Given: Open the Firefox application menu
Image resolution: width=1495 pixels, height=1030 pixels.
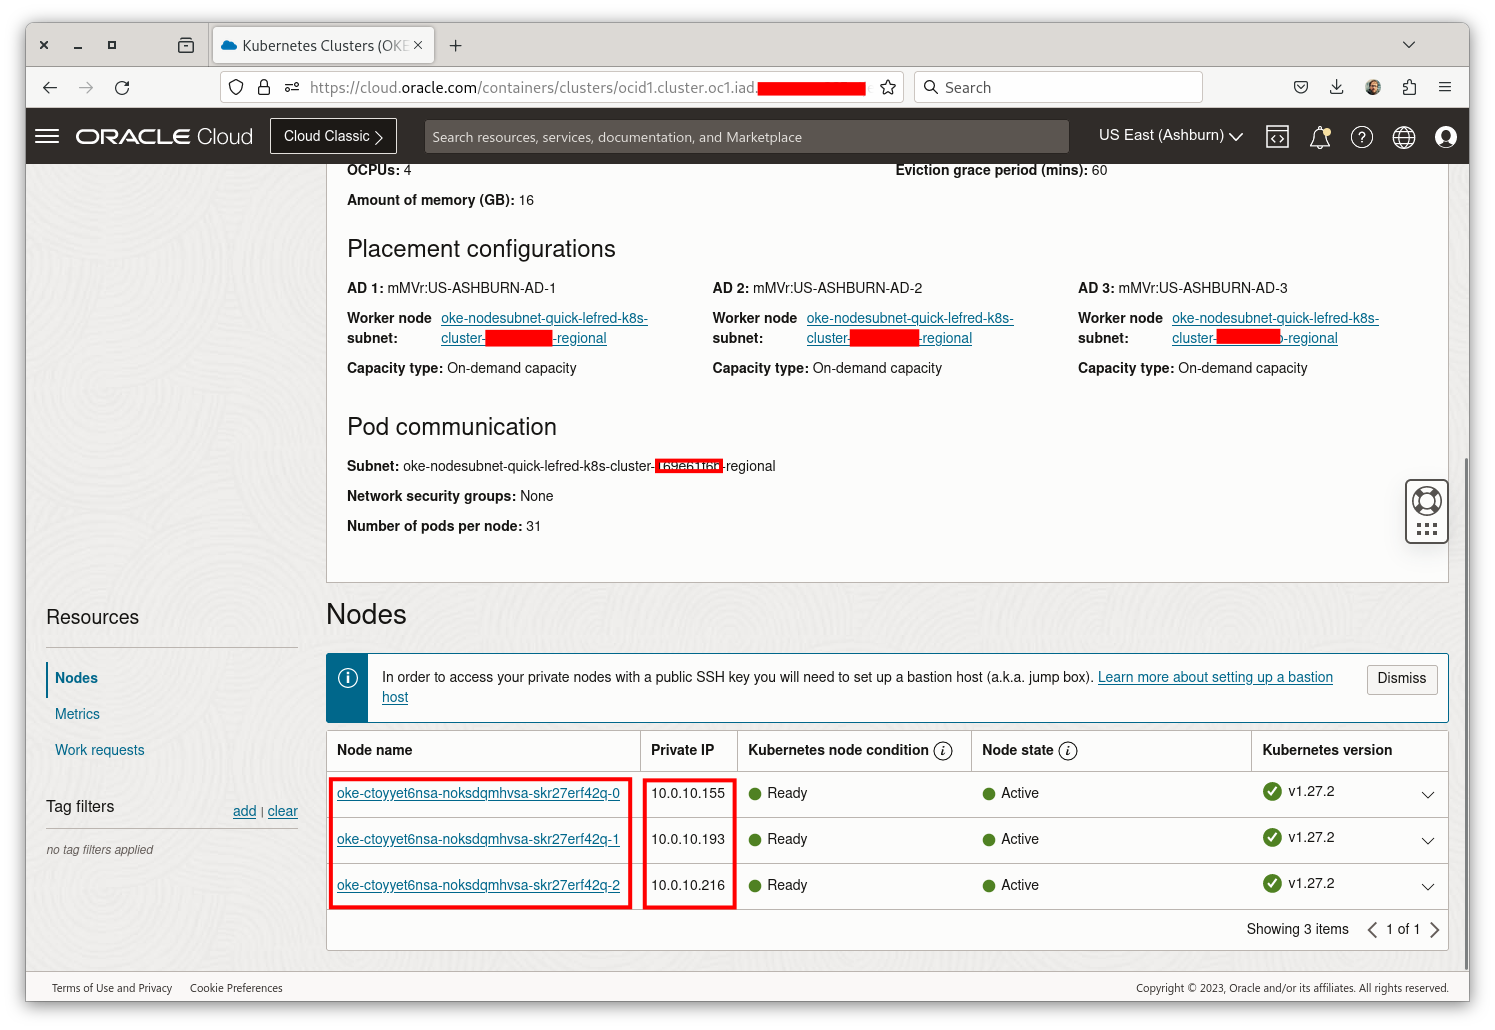Looking at the screenshot, I should [x=1445, y=88].
